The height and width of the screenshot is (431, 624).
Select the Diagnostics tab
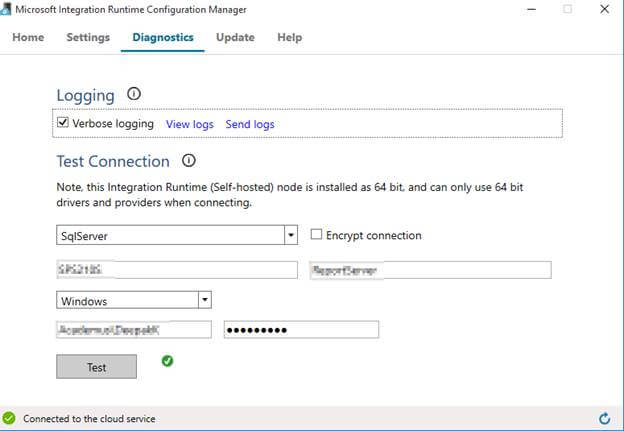pos(163,37)
